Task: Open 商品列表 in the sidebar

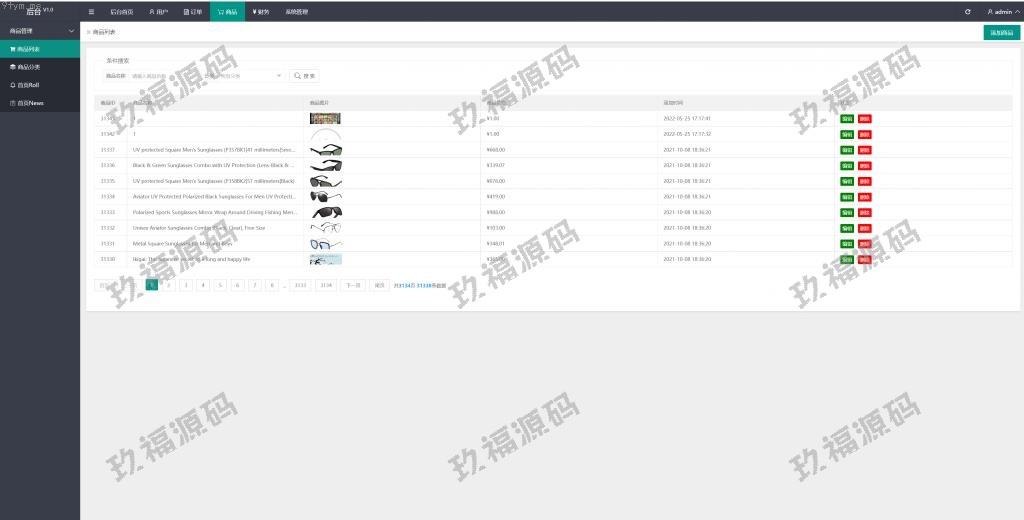Action: click(40, 49)
